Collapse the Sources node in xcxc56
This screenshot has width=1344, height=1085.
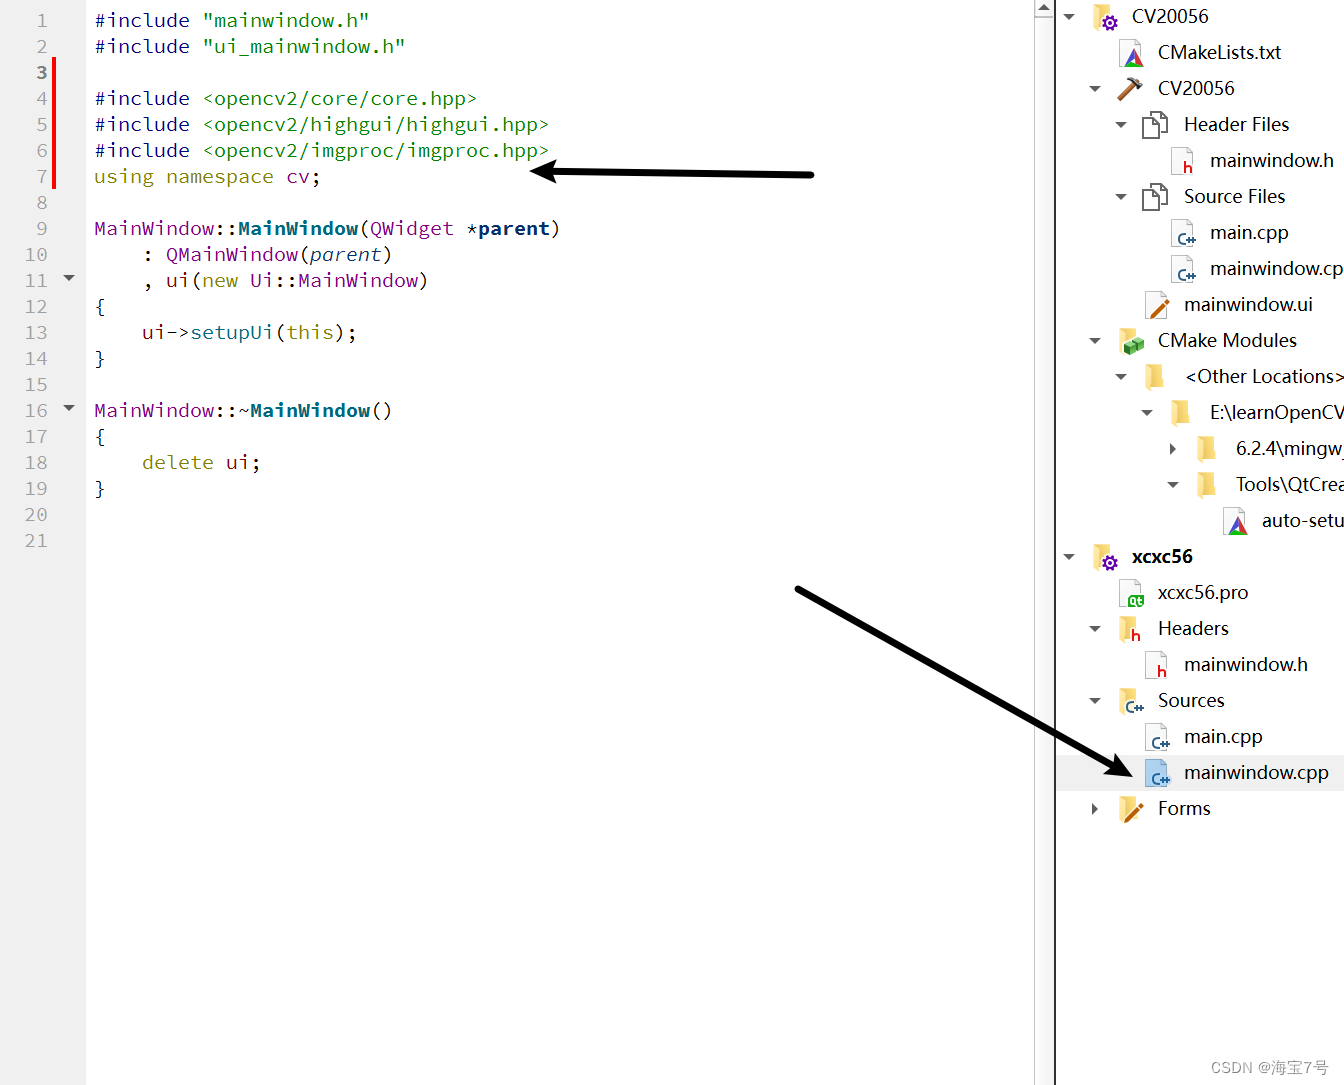tap(1095, 701)
